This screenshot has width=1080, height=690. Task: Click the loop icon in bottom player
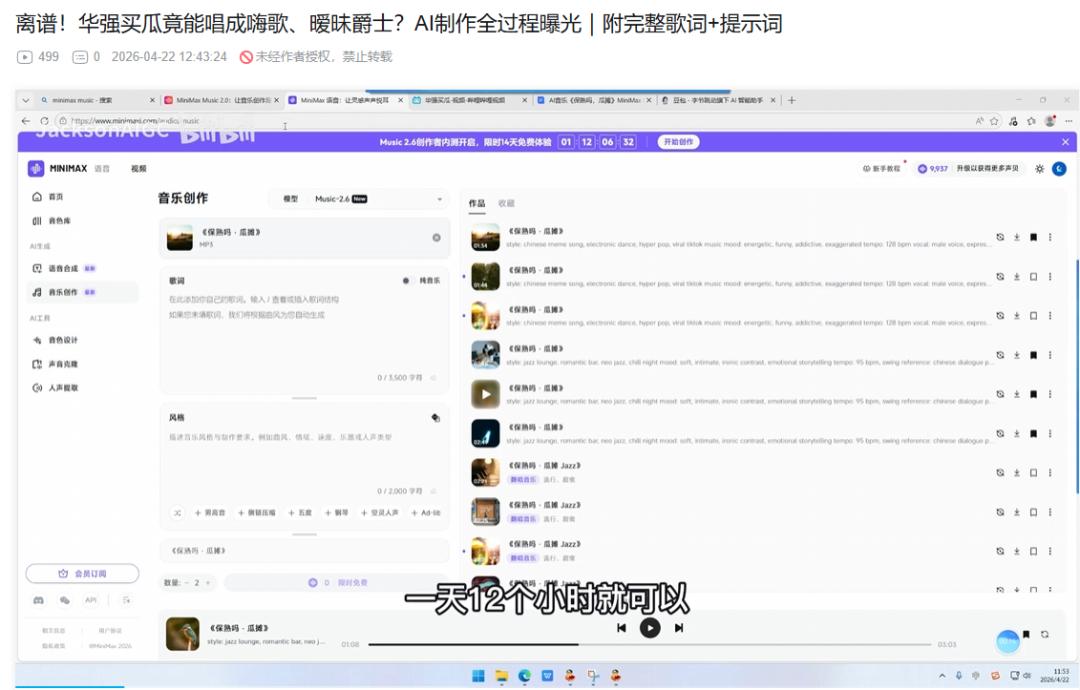tap(1045, 634)
